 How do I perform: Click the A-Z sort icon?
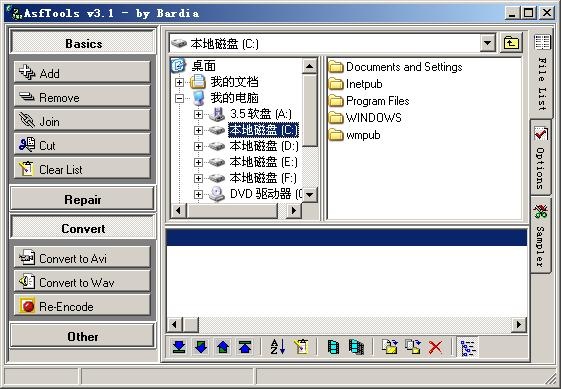pyautogui.click(x=278, y=347)
